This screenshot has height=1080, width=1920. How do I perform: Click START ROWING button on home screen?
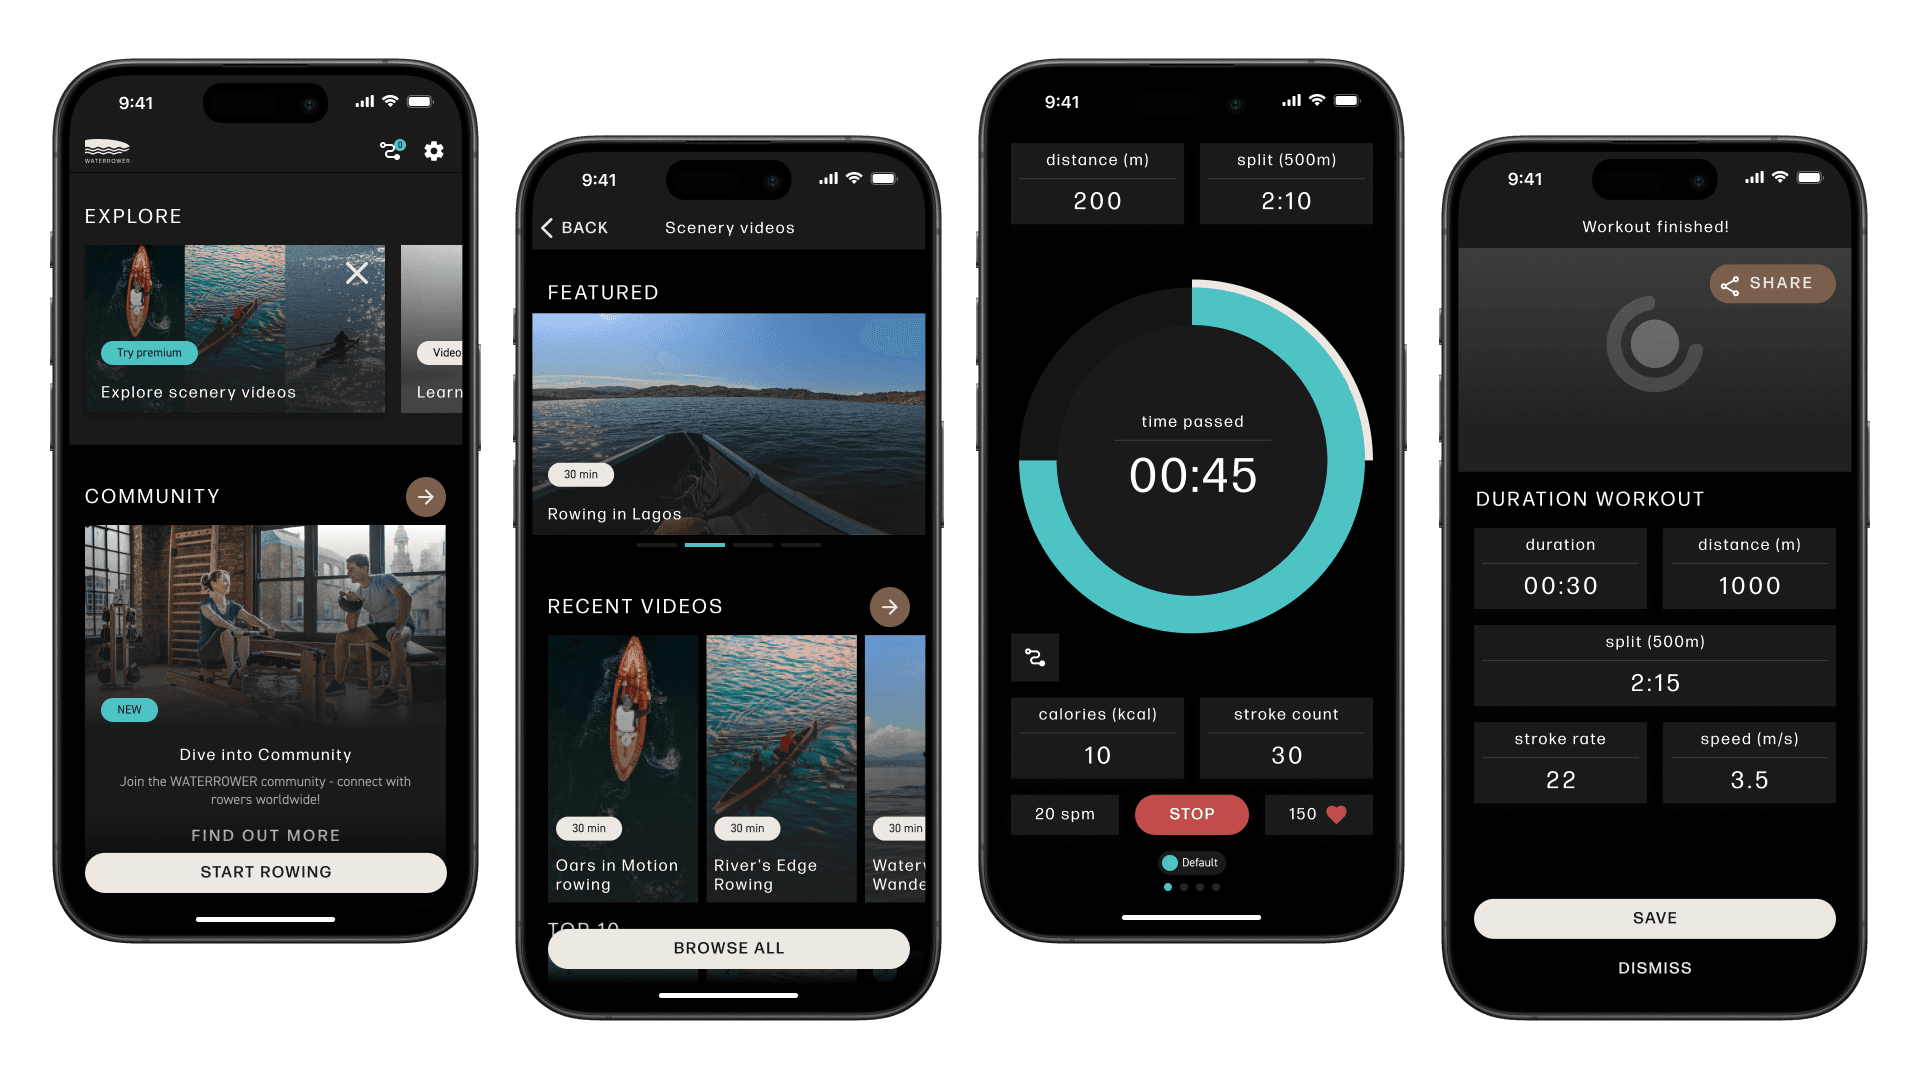point(264,870)
